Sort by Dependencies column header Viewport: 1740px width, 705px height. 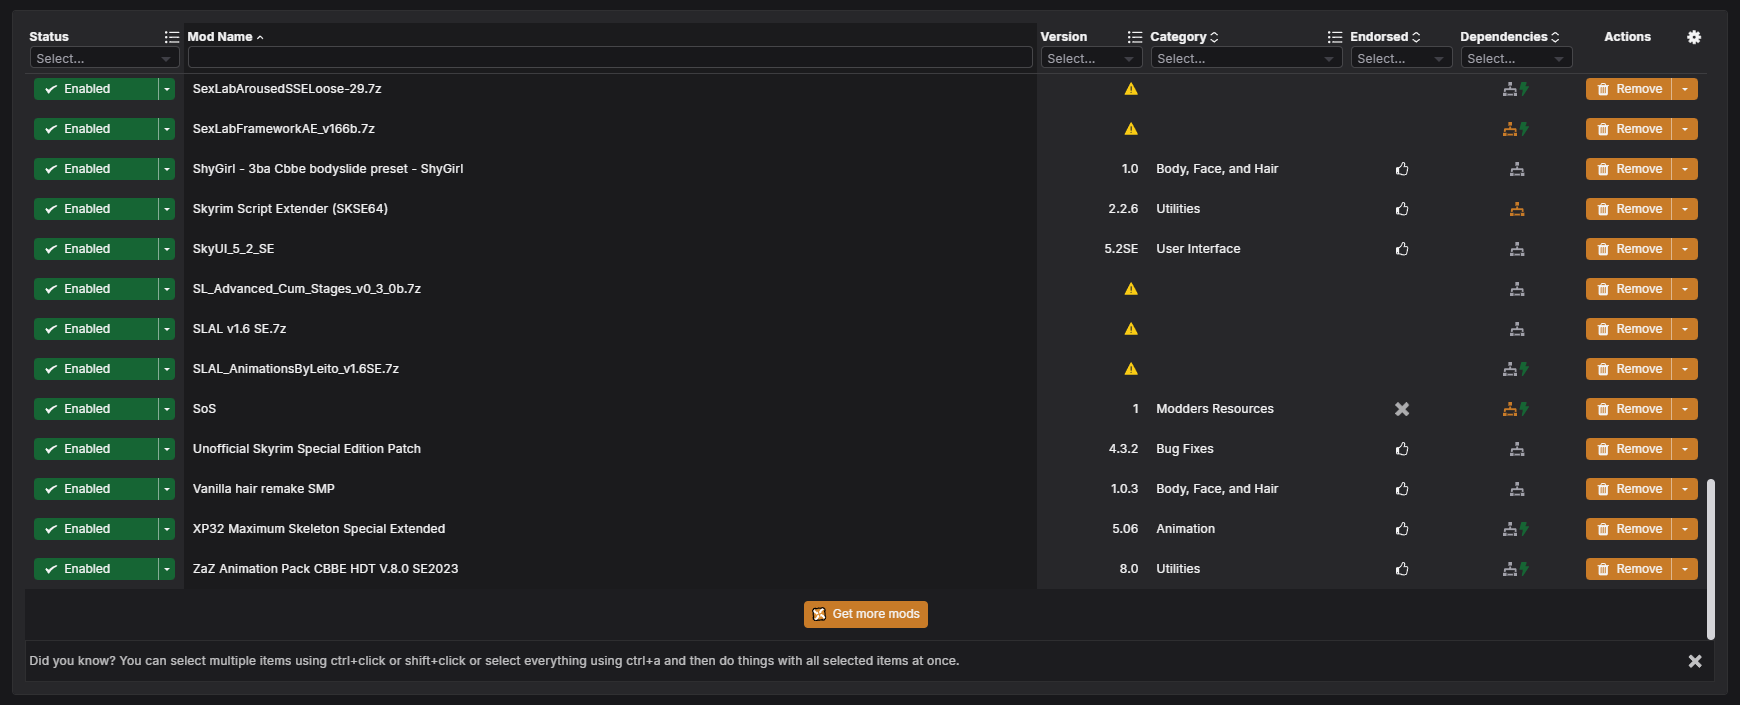pyautogui.click(x=1509, y=37)
